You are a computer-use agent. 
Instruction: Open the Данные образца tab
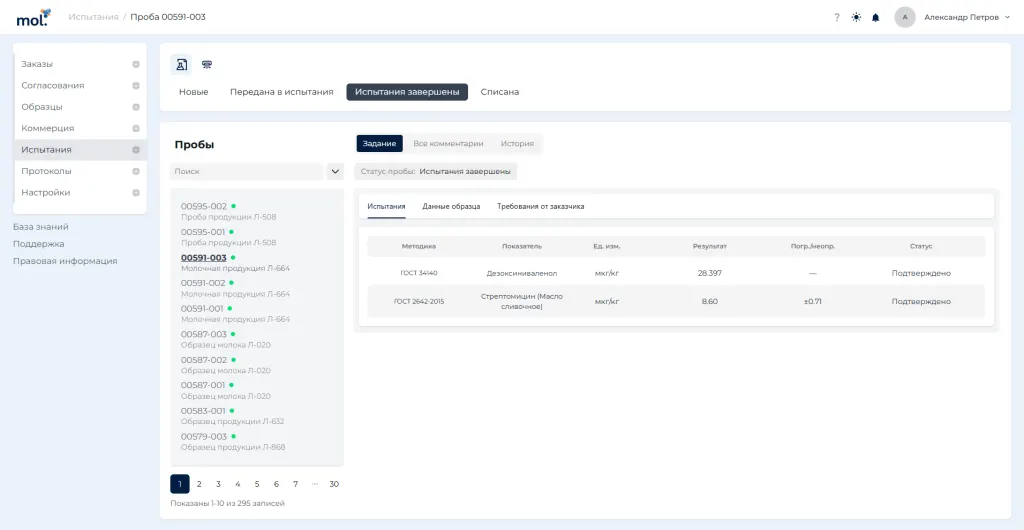click(x=451, y=206)
